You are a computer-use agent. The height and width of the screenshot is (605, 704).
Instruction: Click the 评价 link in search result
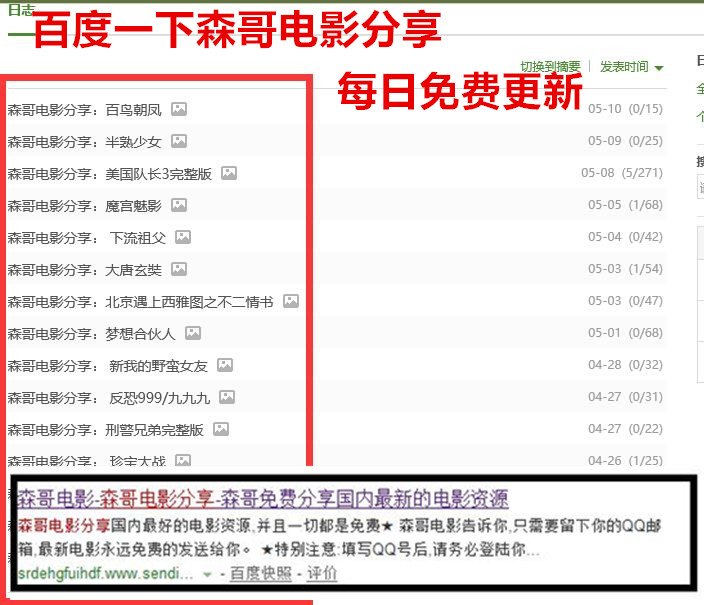[x=322, y=574]
